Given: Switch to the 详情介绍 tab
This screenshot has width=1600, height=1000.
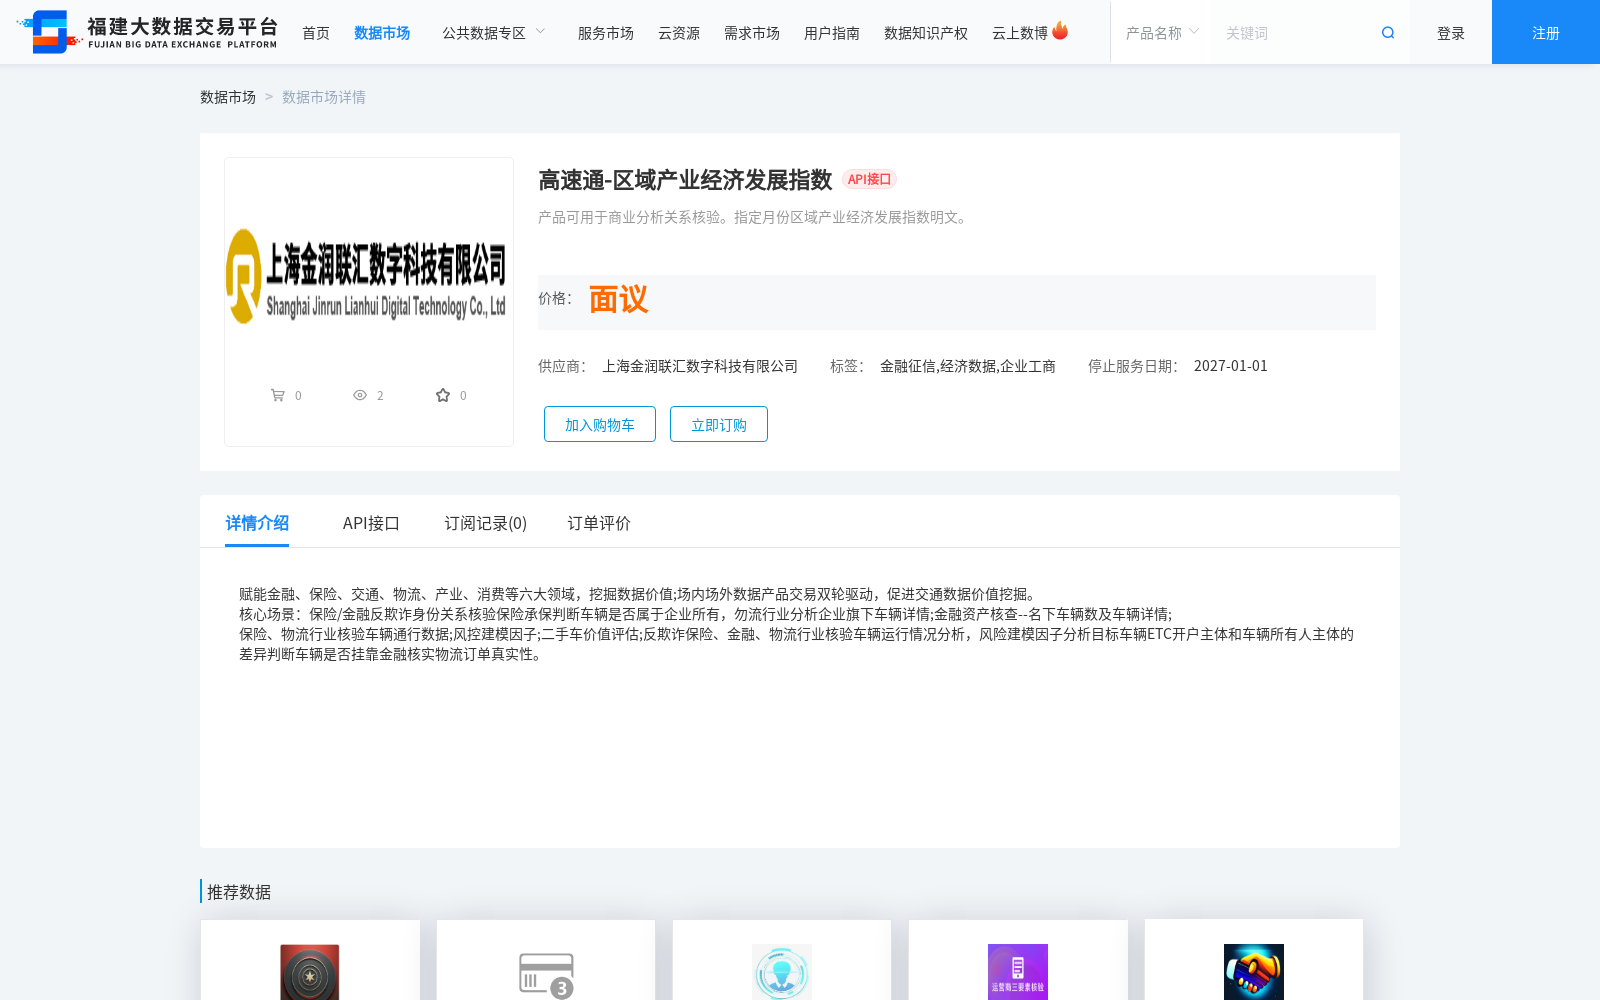Looking at the screenshot, I should [257, 523].
